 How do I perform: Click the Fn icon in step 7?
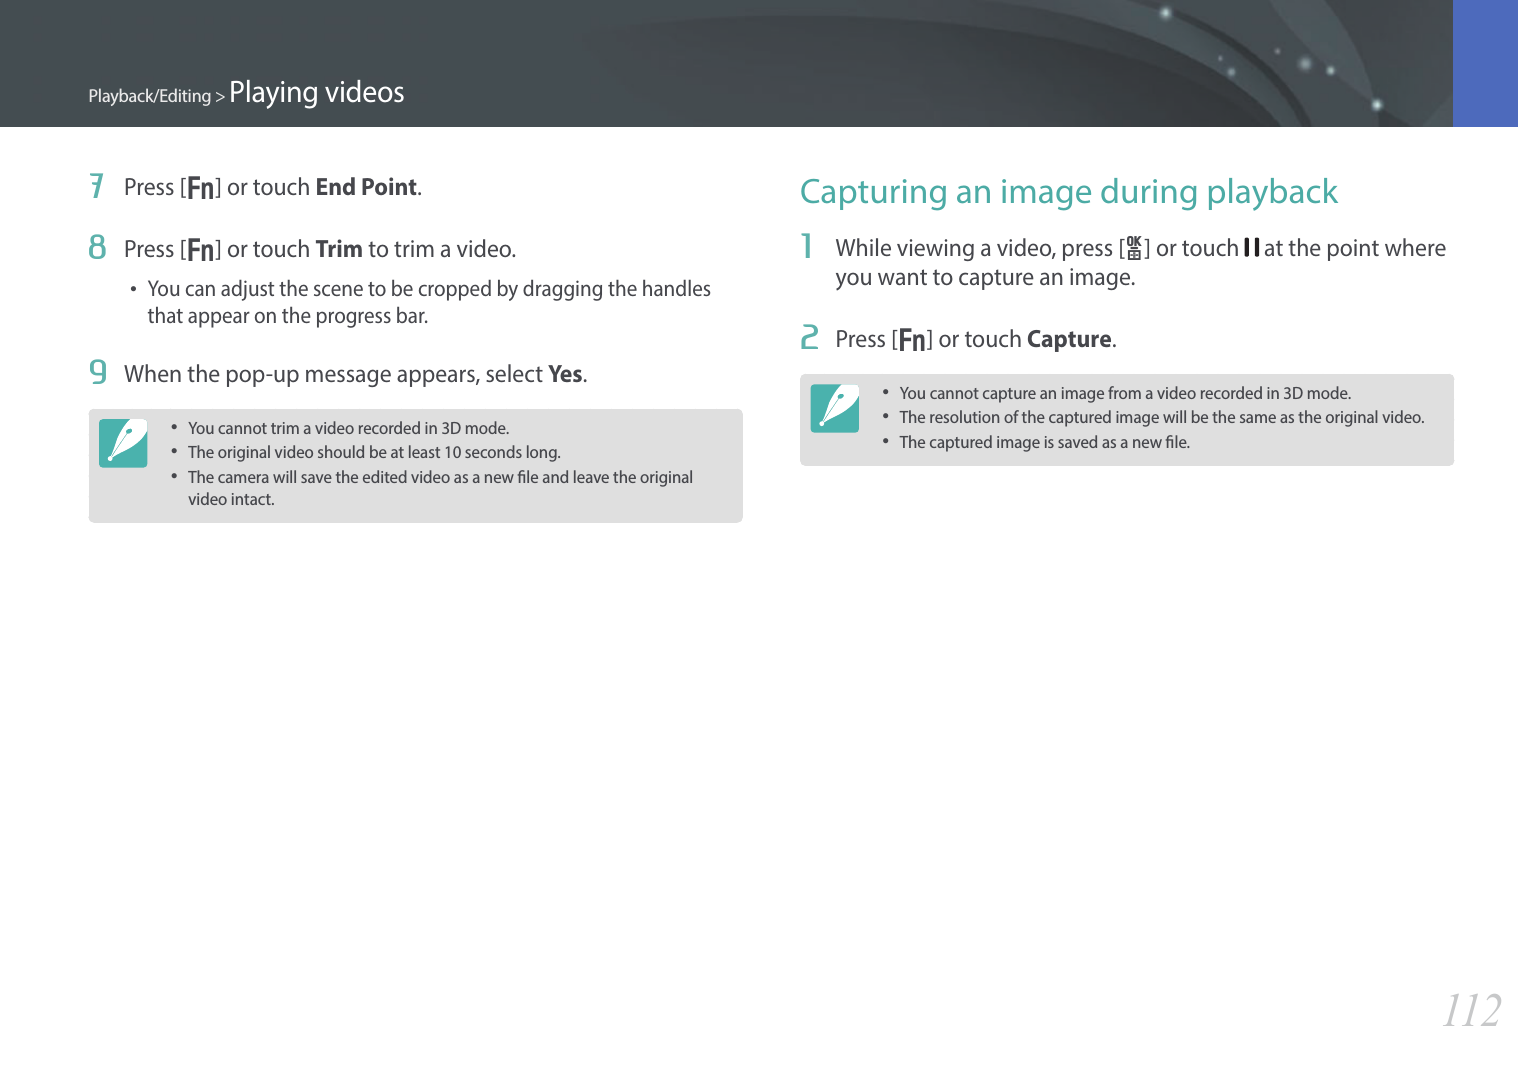click(201, 188)
